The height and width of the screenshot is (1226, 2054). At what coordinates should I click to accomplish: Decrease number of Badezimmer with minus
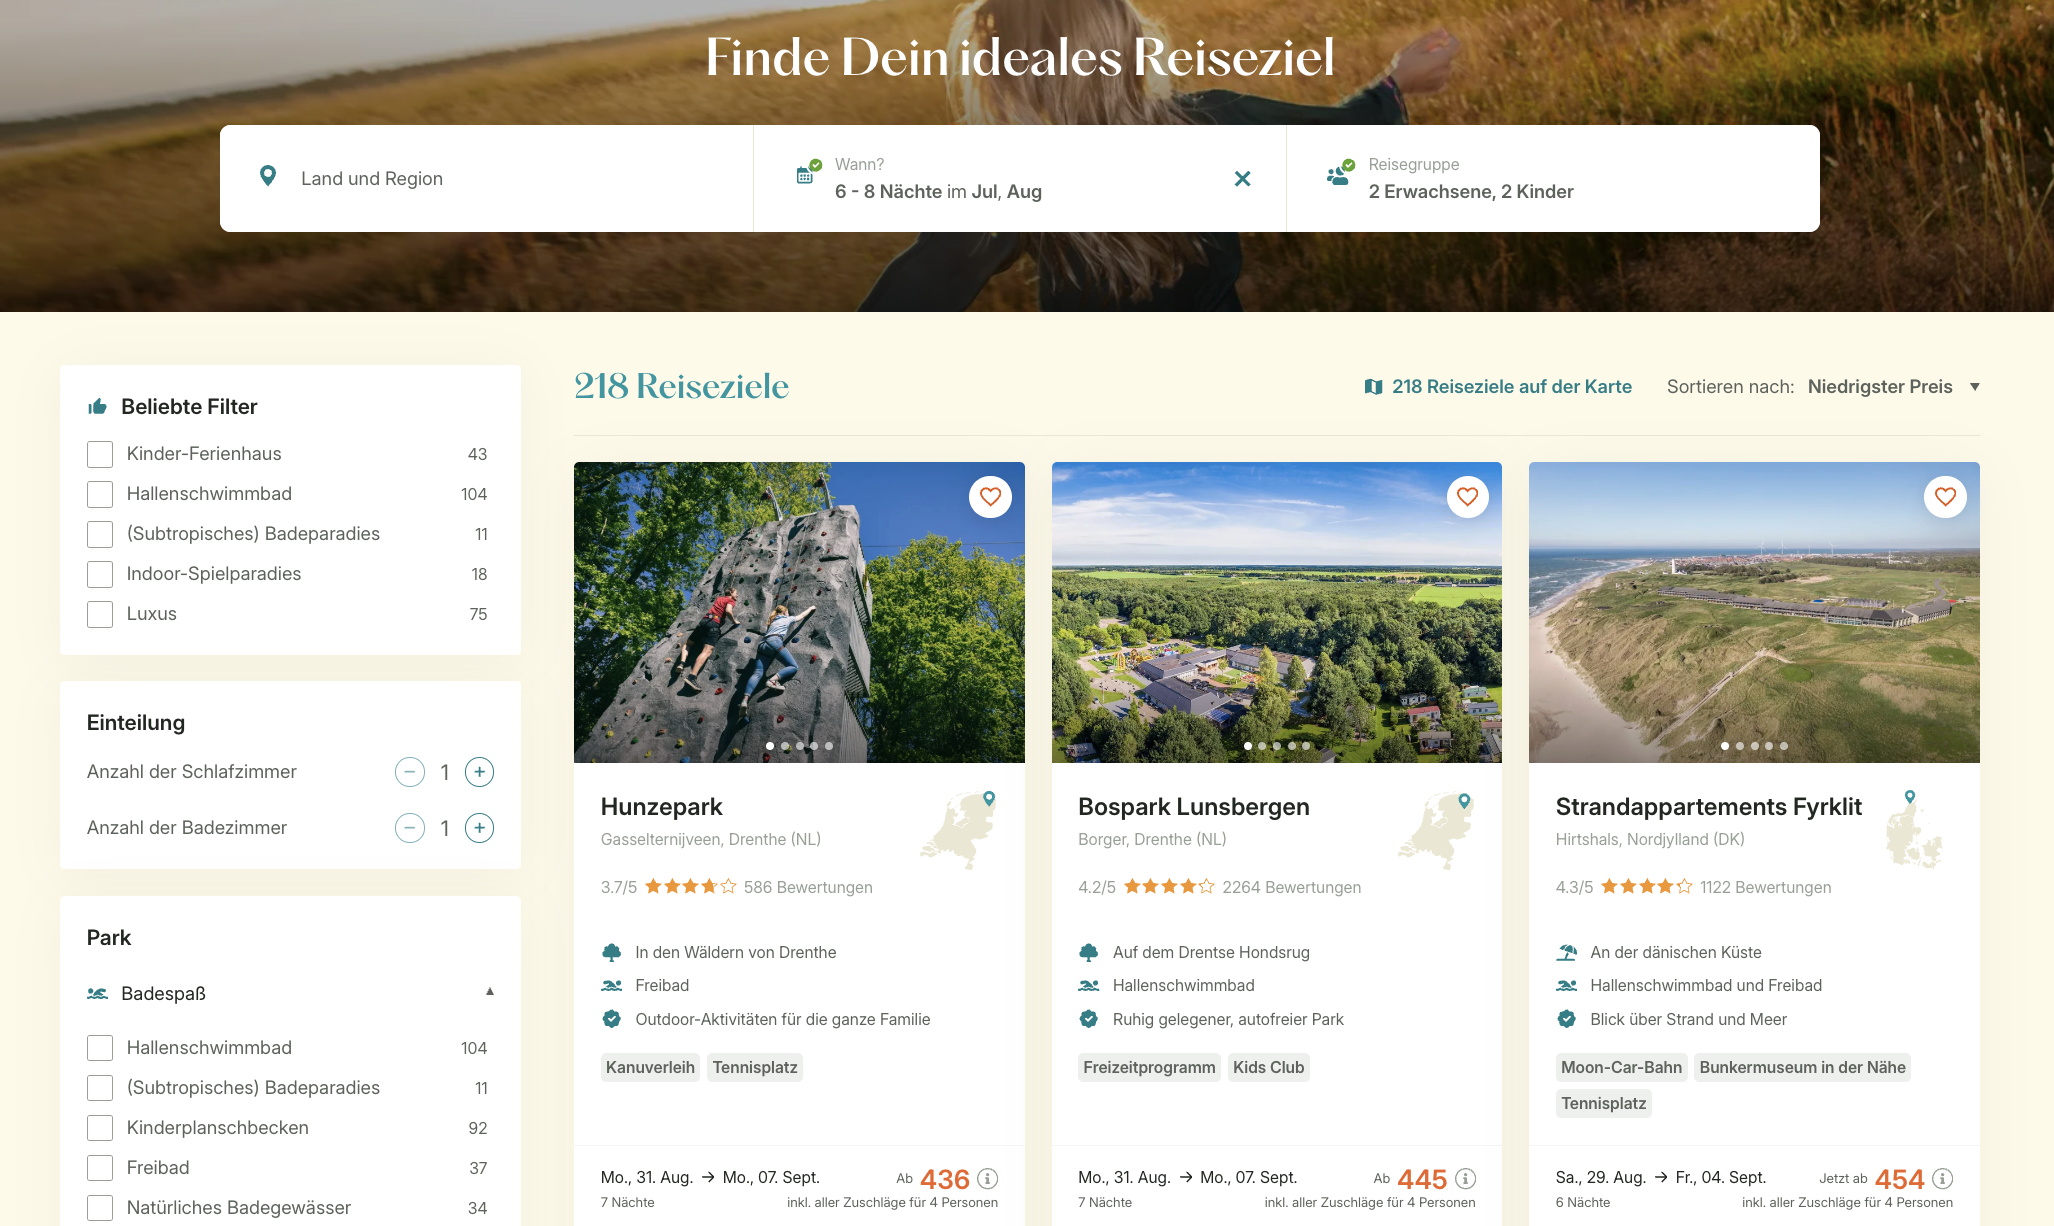pyautogui.click(x=410, y=828)
